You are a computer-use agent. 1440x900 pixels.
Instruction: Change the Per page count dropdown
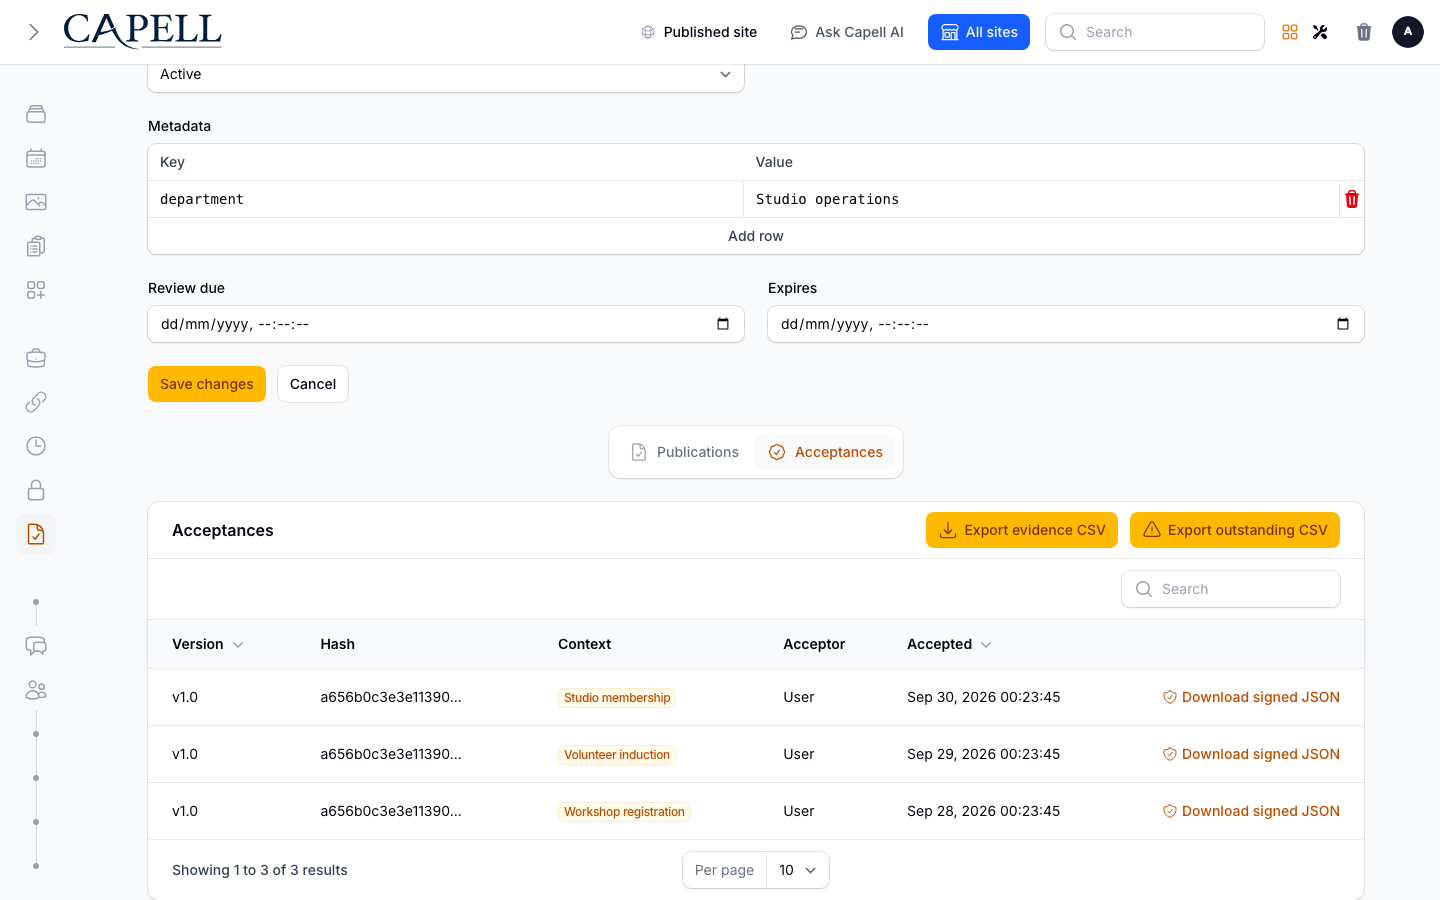[797, 870]
